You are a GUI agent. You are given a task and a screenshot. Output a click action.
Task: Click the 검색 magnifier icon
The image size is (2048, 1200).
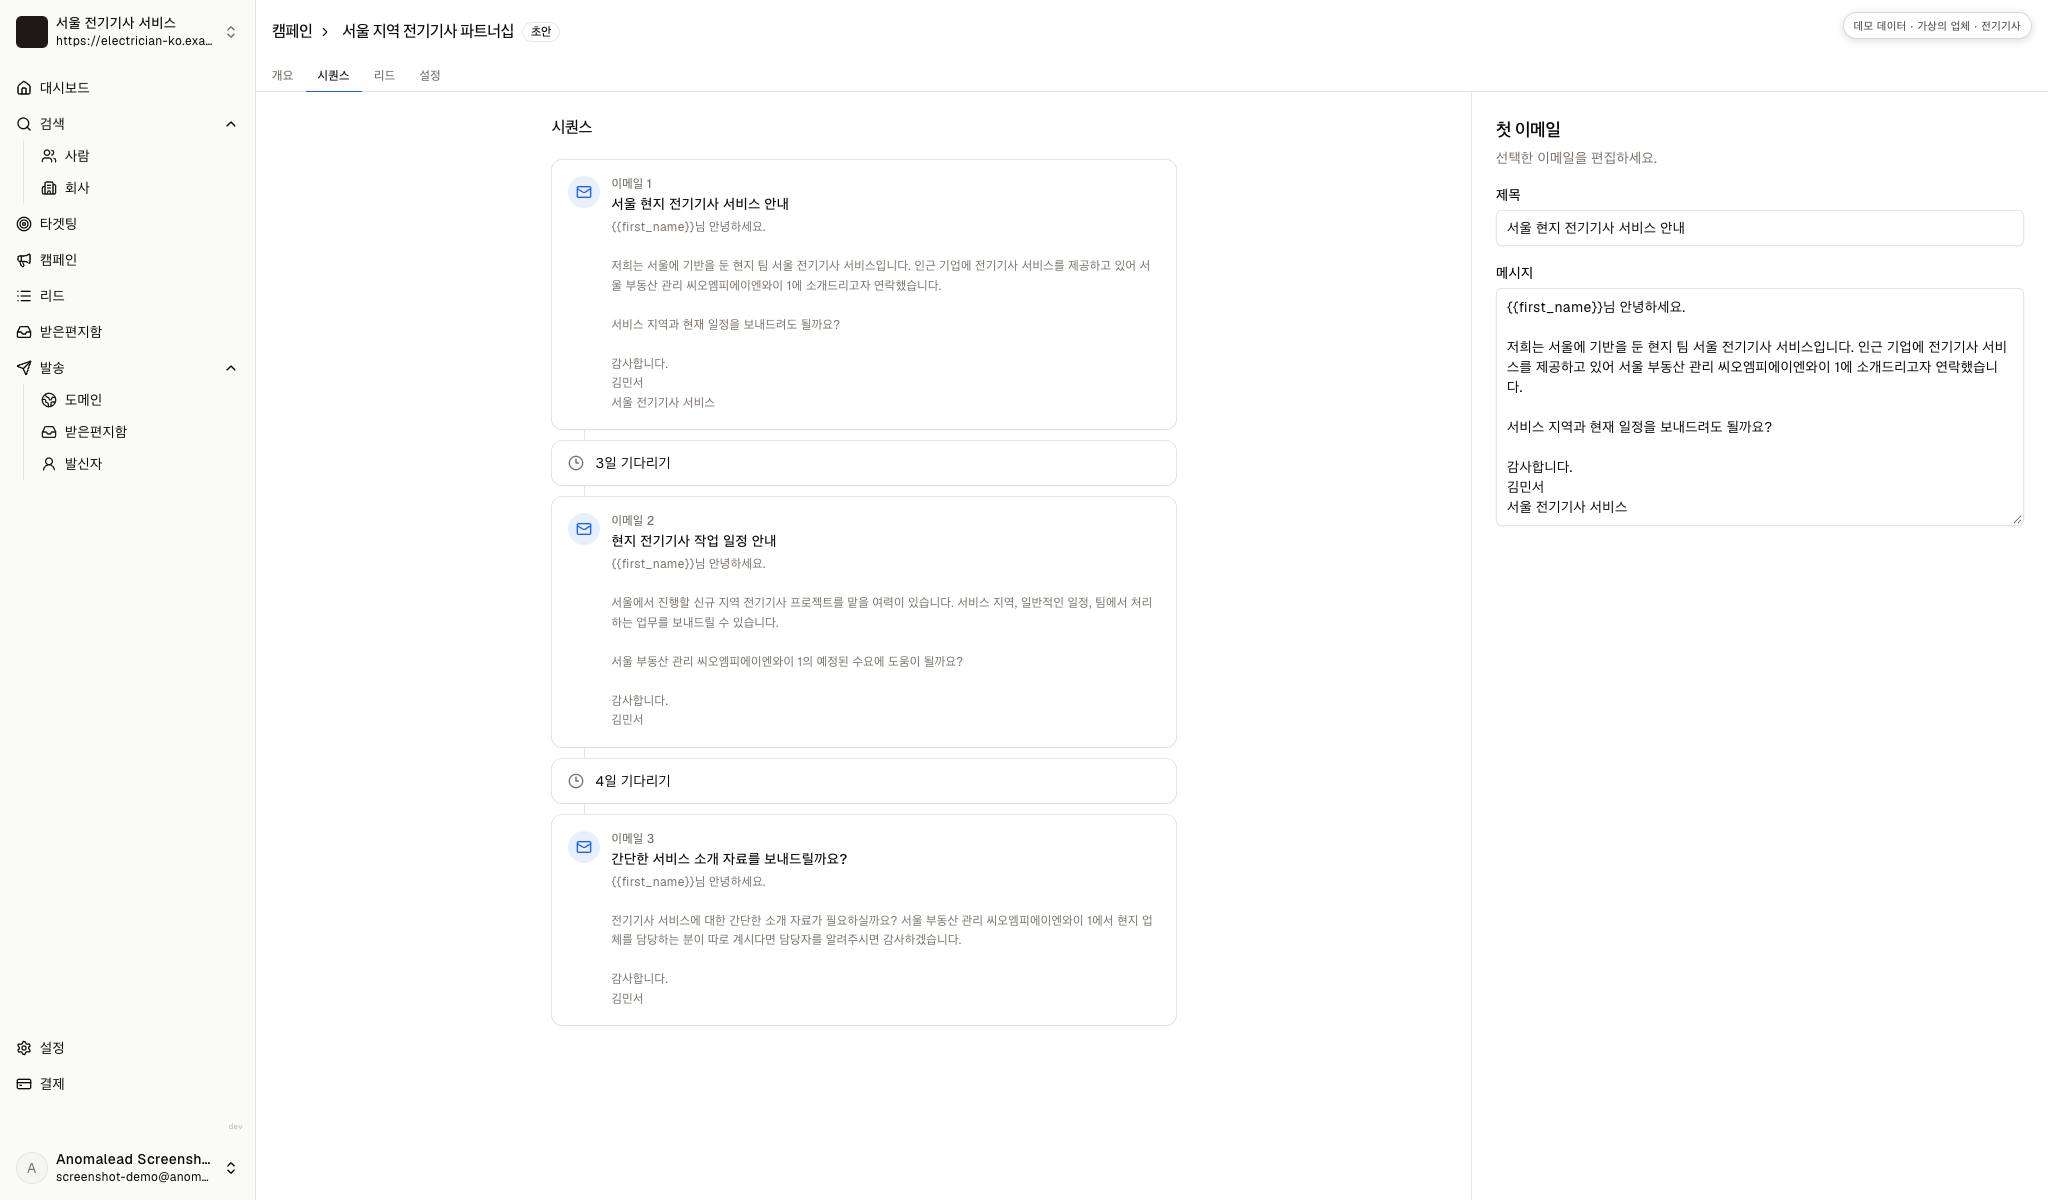tap(24, 124)
